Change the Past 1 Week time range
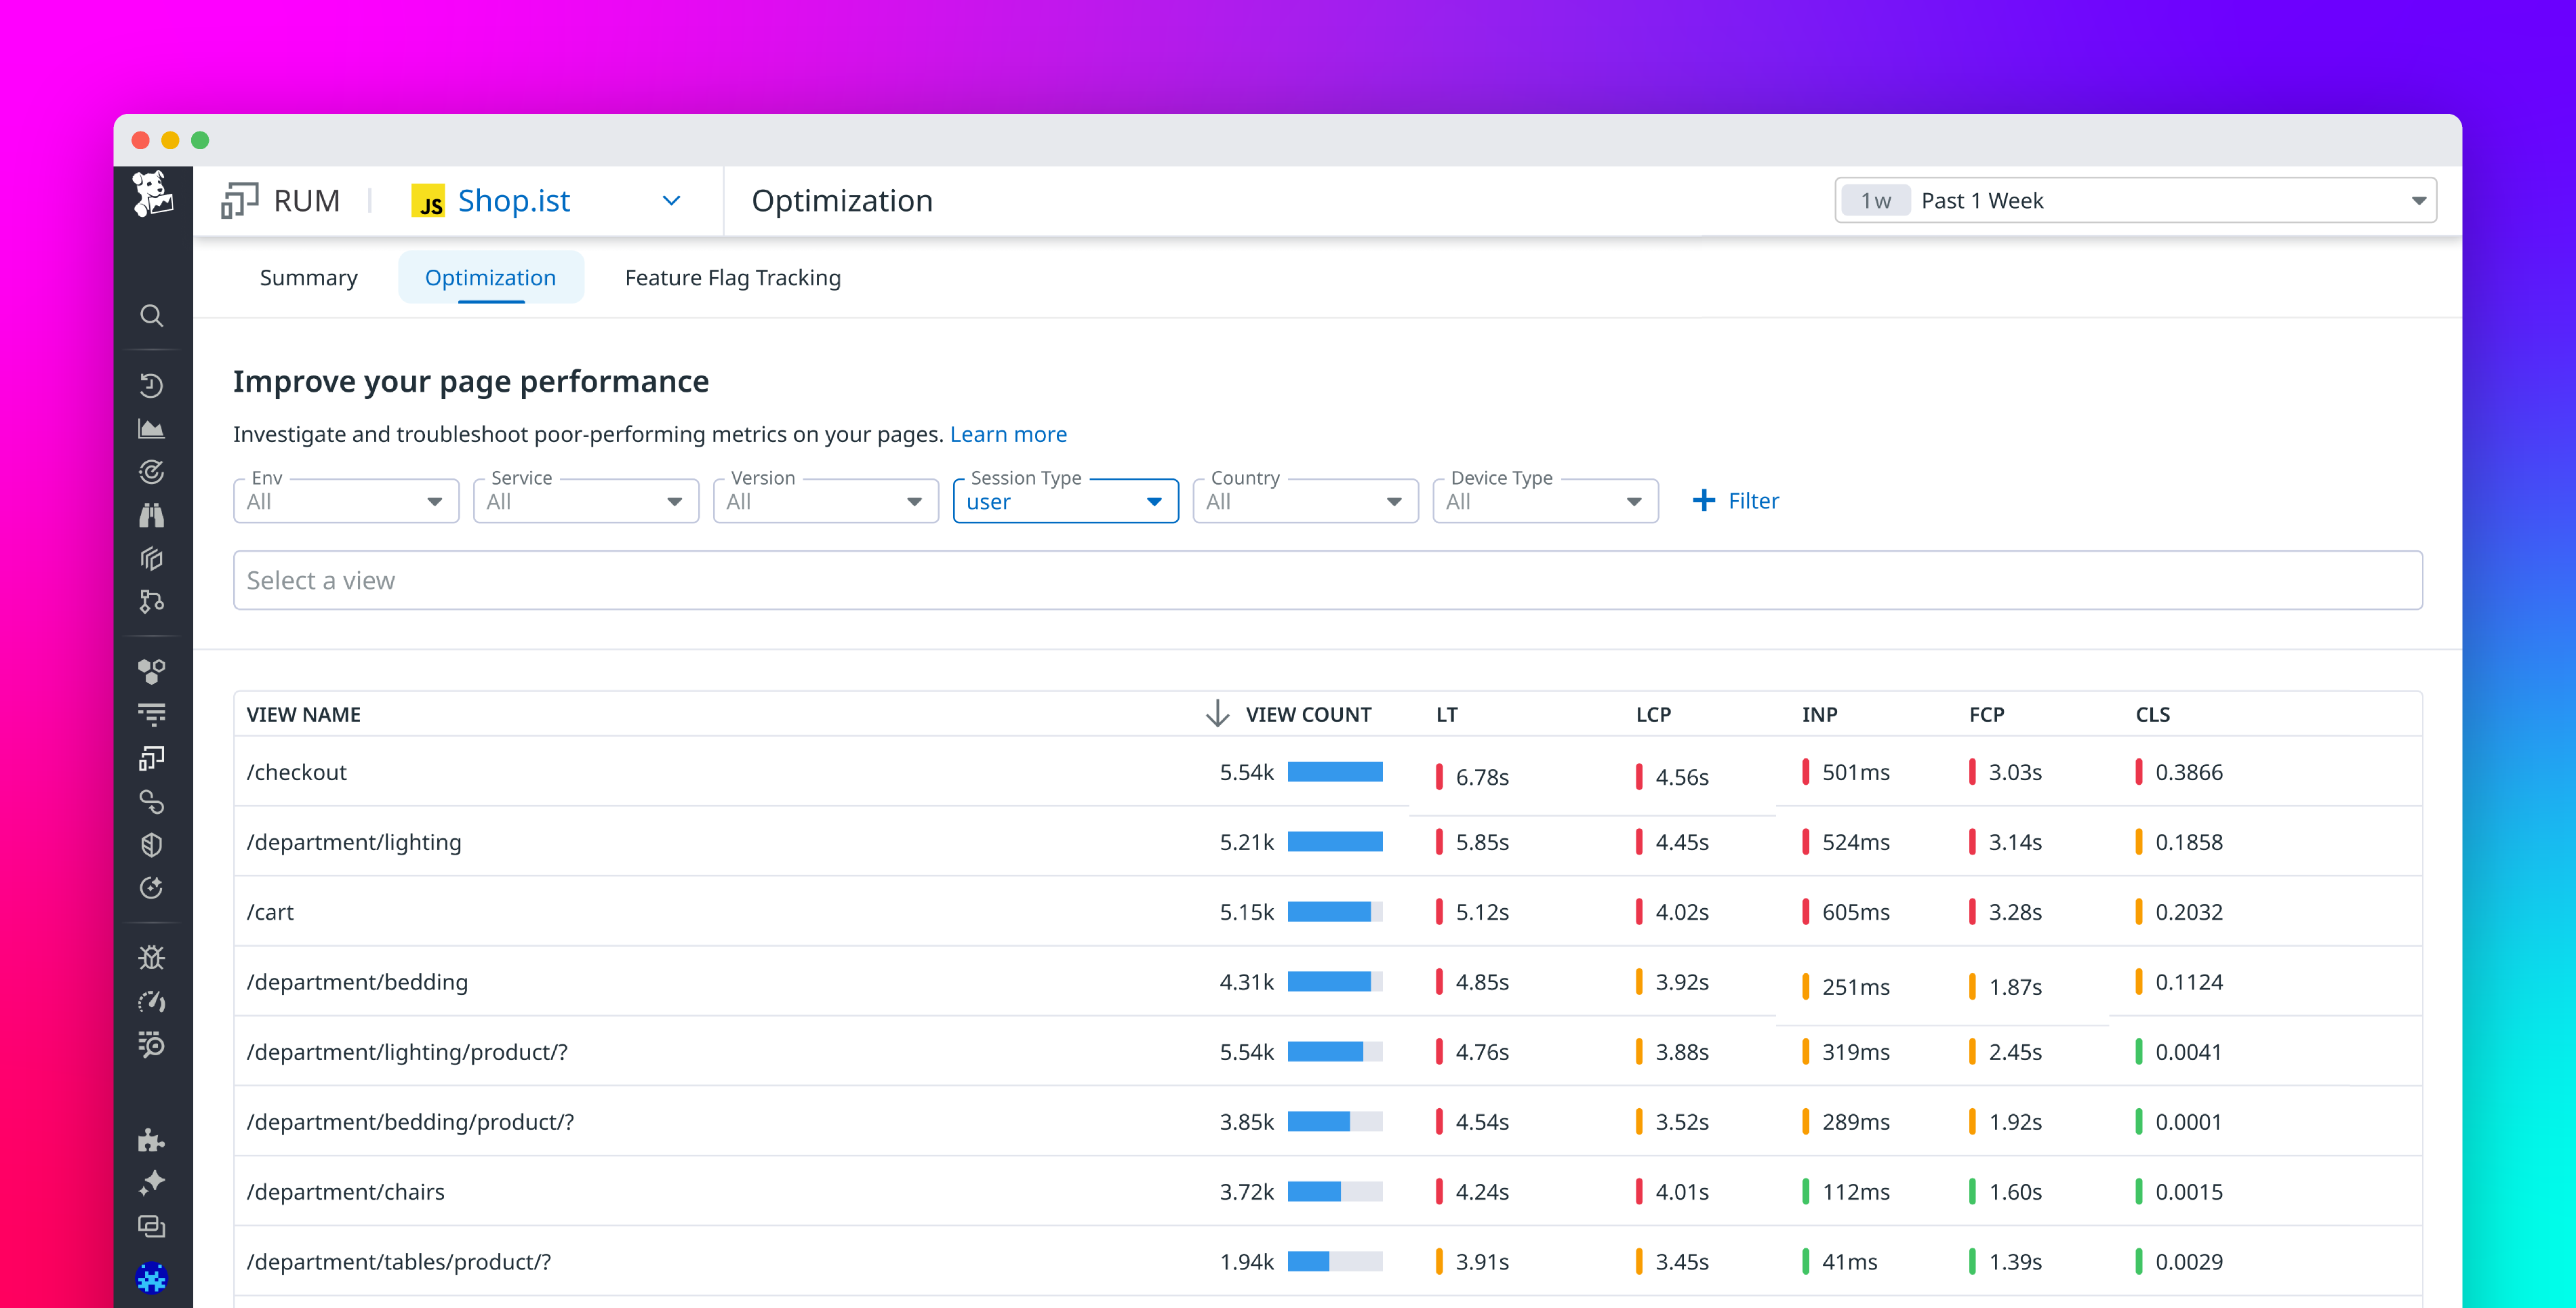The image size is (2576, 1308). click(x=2135, y=200)
